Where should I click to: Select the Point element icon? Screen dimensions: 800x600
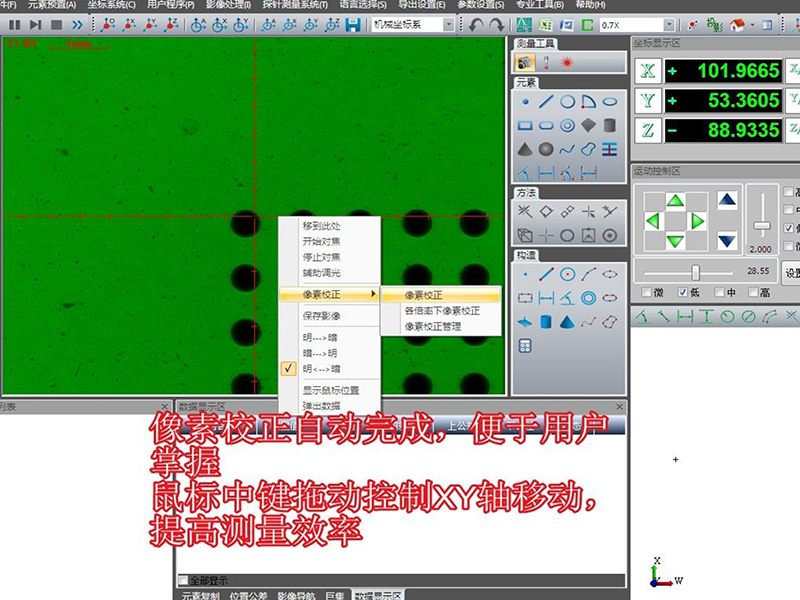click(x=525, y=102)
